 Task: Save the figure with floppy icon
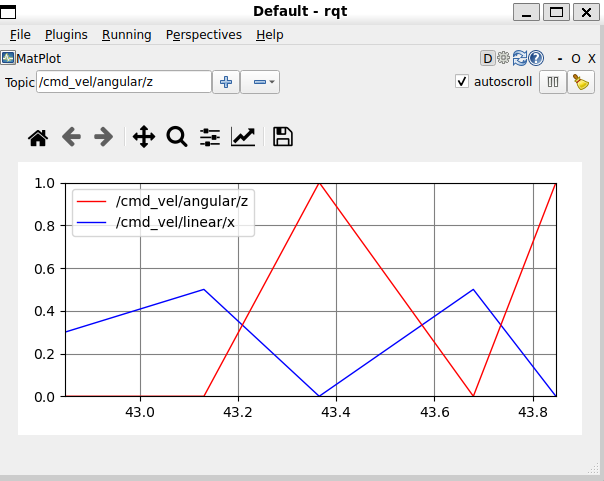[x=283, y=137]
